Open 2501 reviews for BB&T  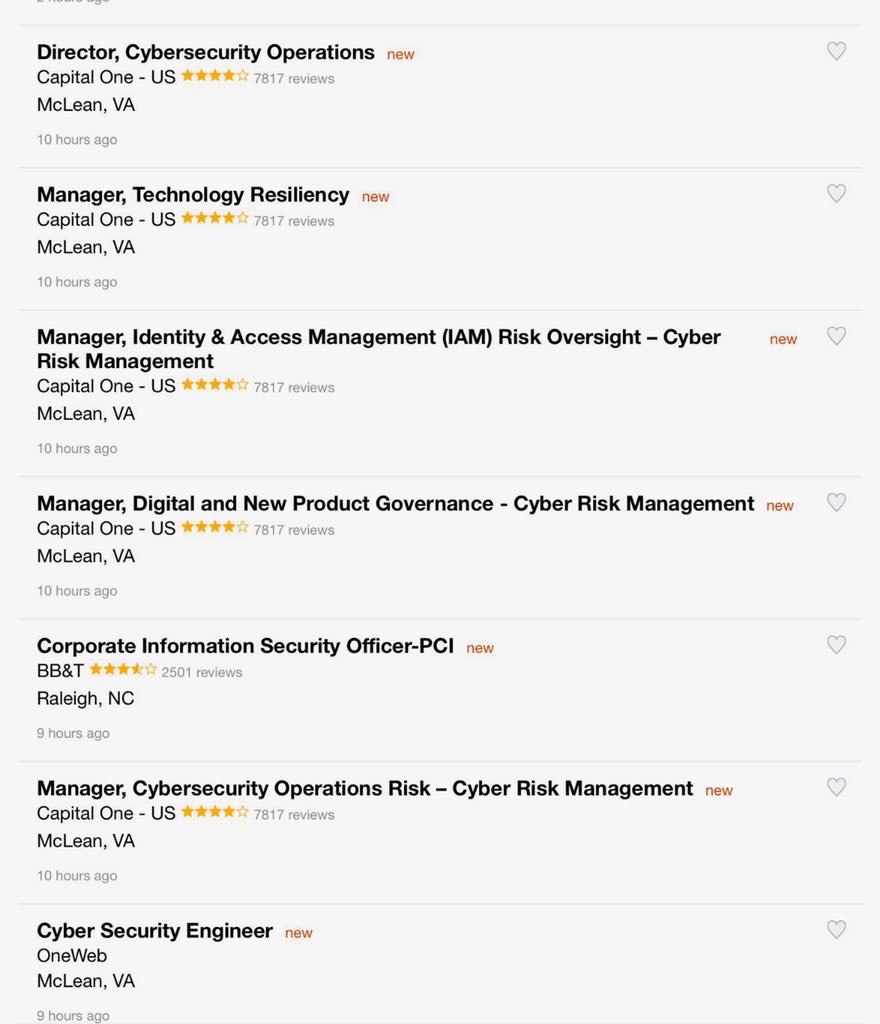click(202, 672)
